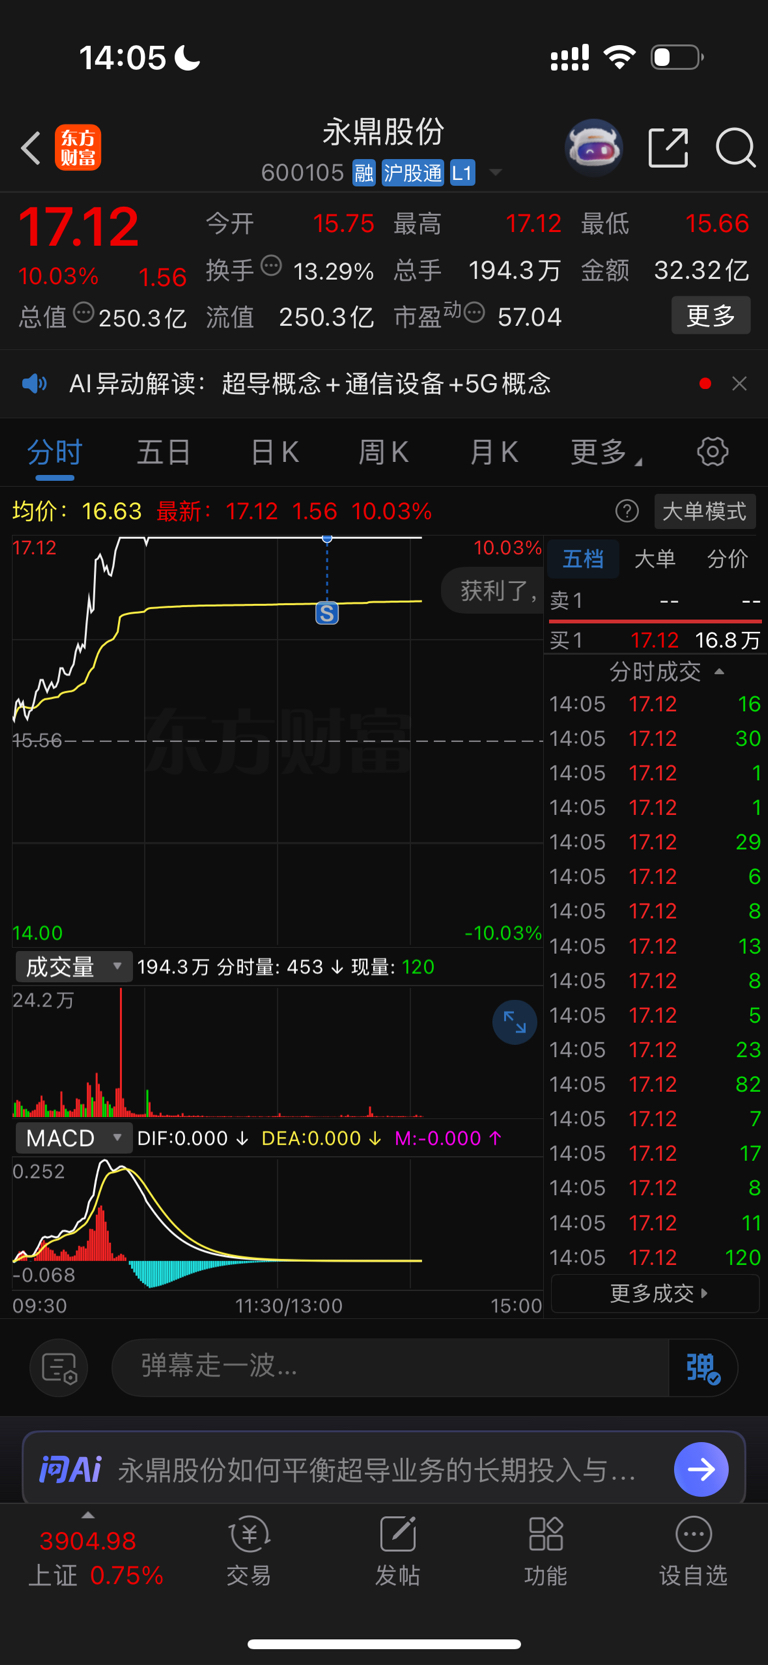Select 分价 tab

[x=727, y=559]
